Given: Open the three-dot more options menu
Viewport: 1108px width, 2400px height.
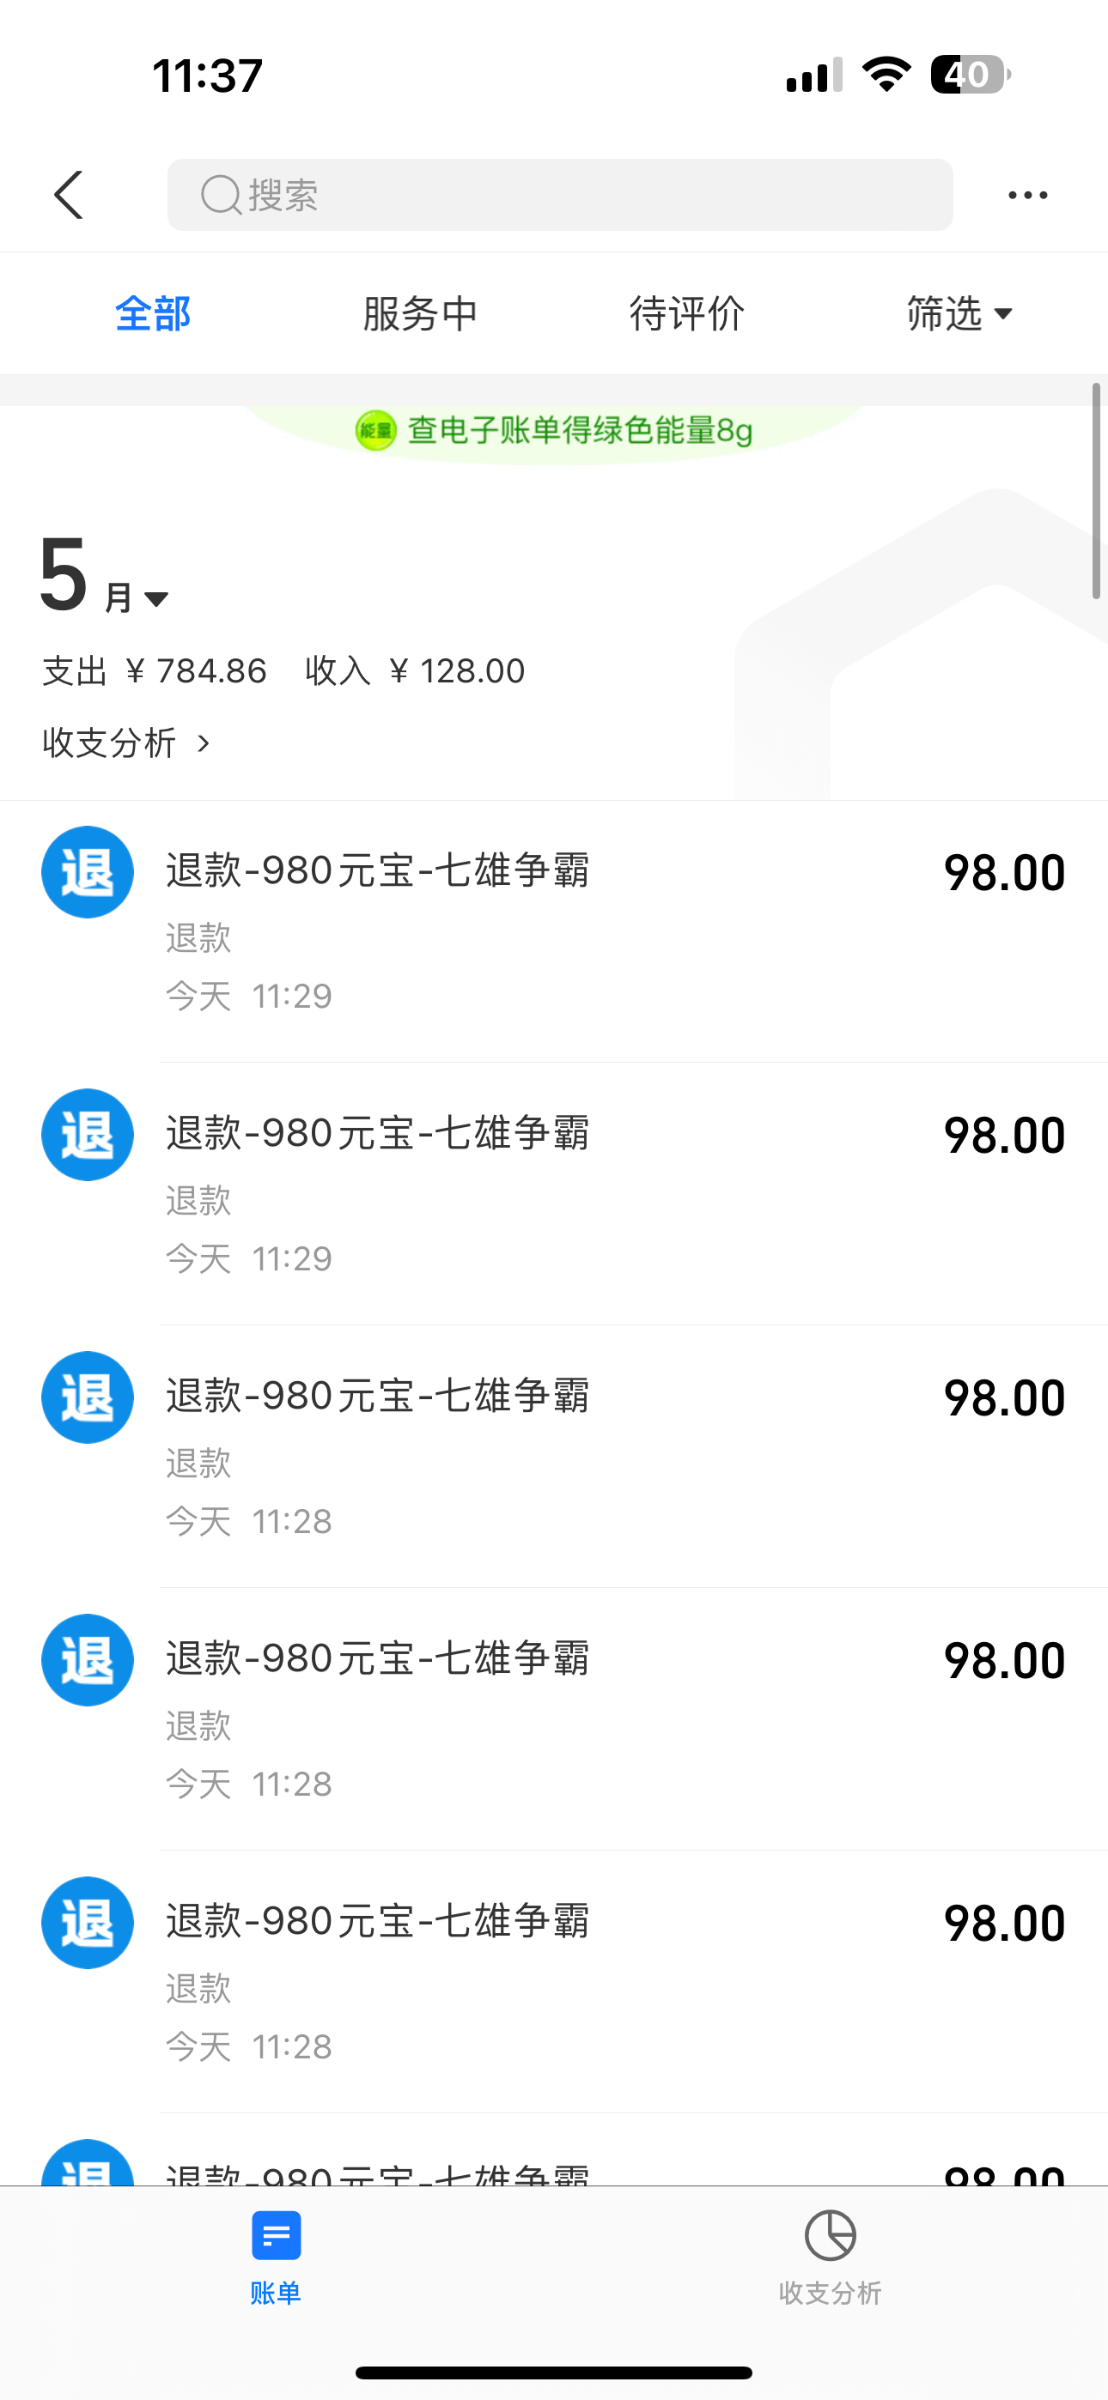Looking at the screenshot, I should click(x=1027, y=195).
